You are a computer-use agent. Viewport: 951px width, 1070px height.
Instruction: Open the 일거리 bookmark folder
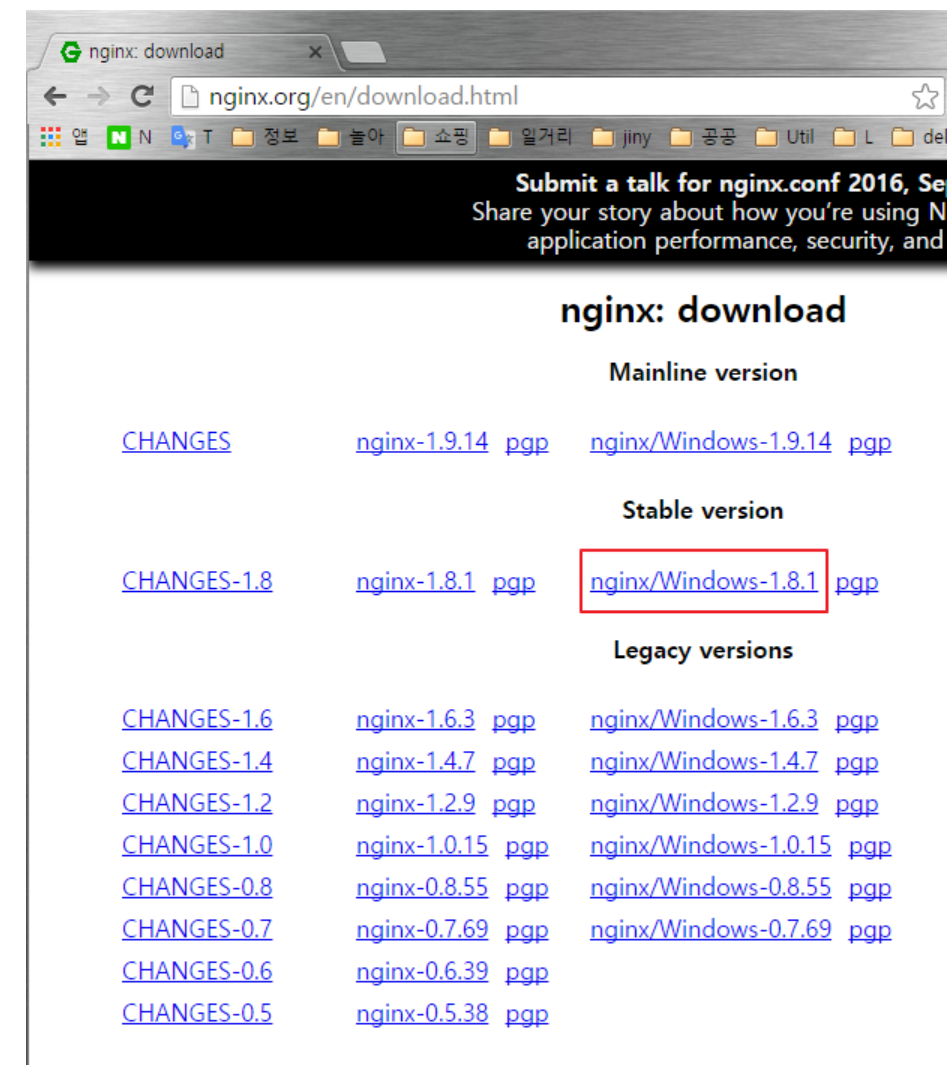click(530, 138)
